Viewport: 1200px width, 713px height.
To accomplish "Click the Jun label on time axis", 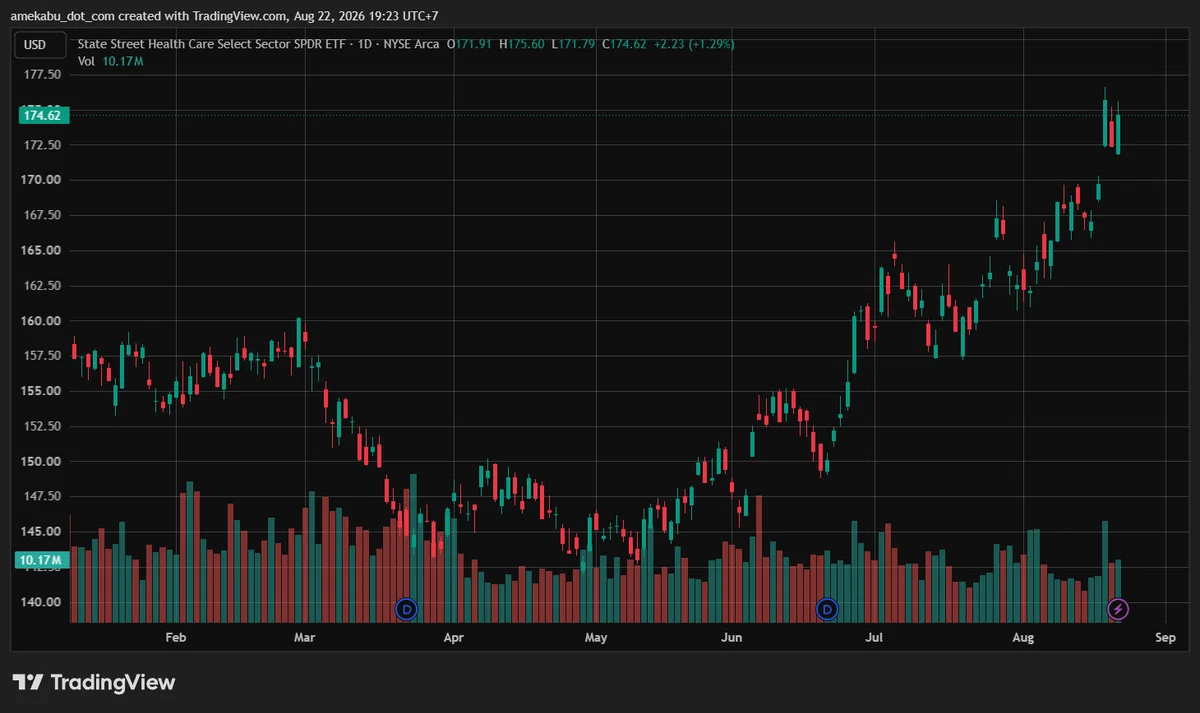I will (732, 636).
